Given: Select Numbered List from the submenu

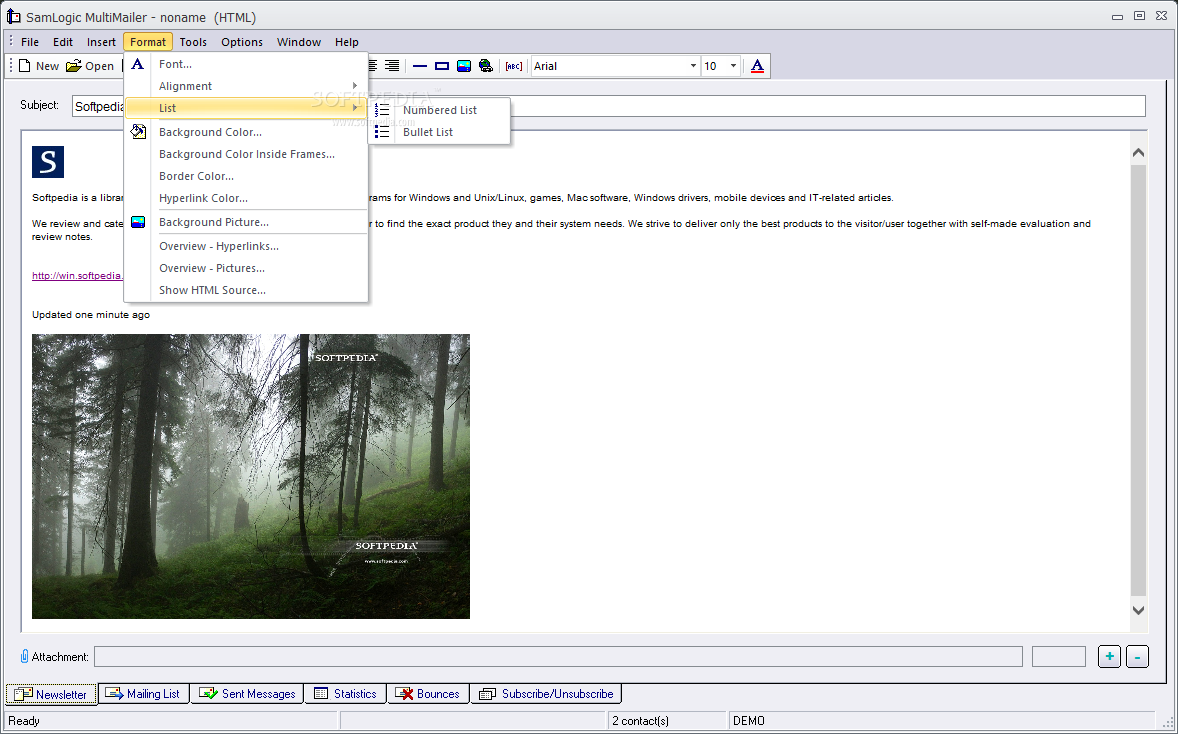Looking at the screenshot, I should tap(439, 110).
